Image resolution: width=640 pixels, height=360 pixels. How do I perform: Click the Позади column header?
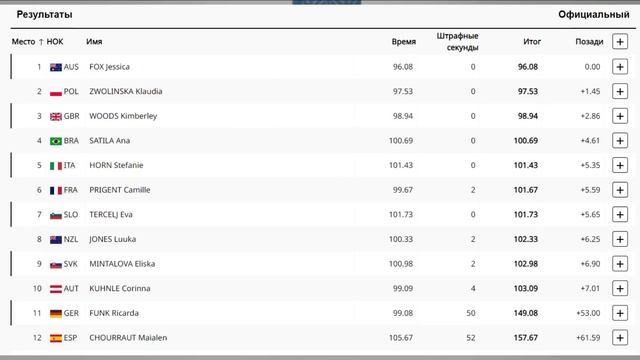pos(589,42)
